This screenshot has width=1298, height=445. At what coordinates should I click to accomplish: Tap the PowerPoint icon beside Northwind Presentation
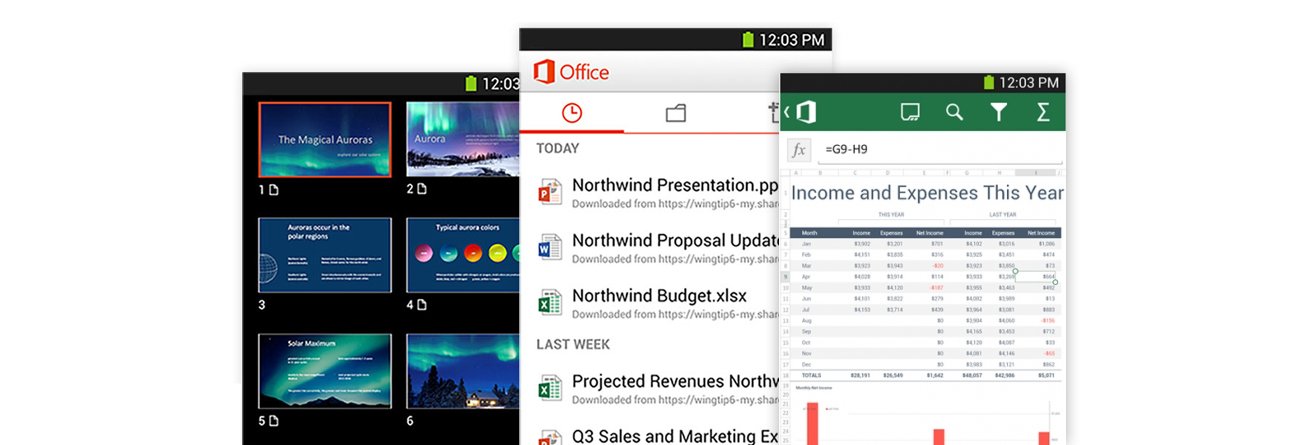[550, 192]
